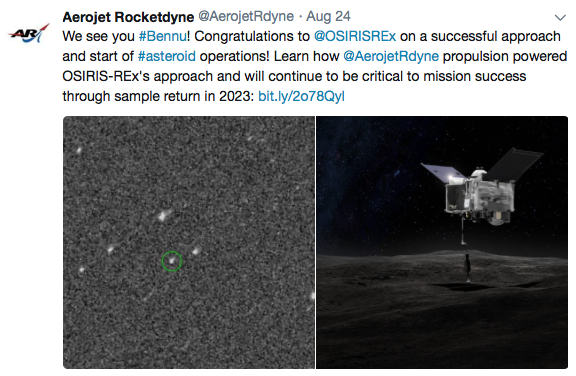Open the Aug 24 tweet timestamp
This screenshot has width=576, height=376.
coord(328,17)
